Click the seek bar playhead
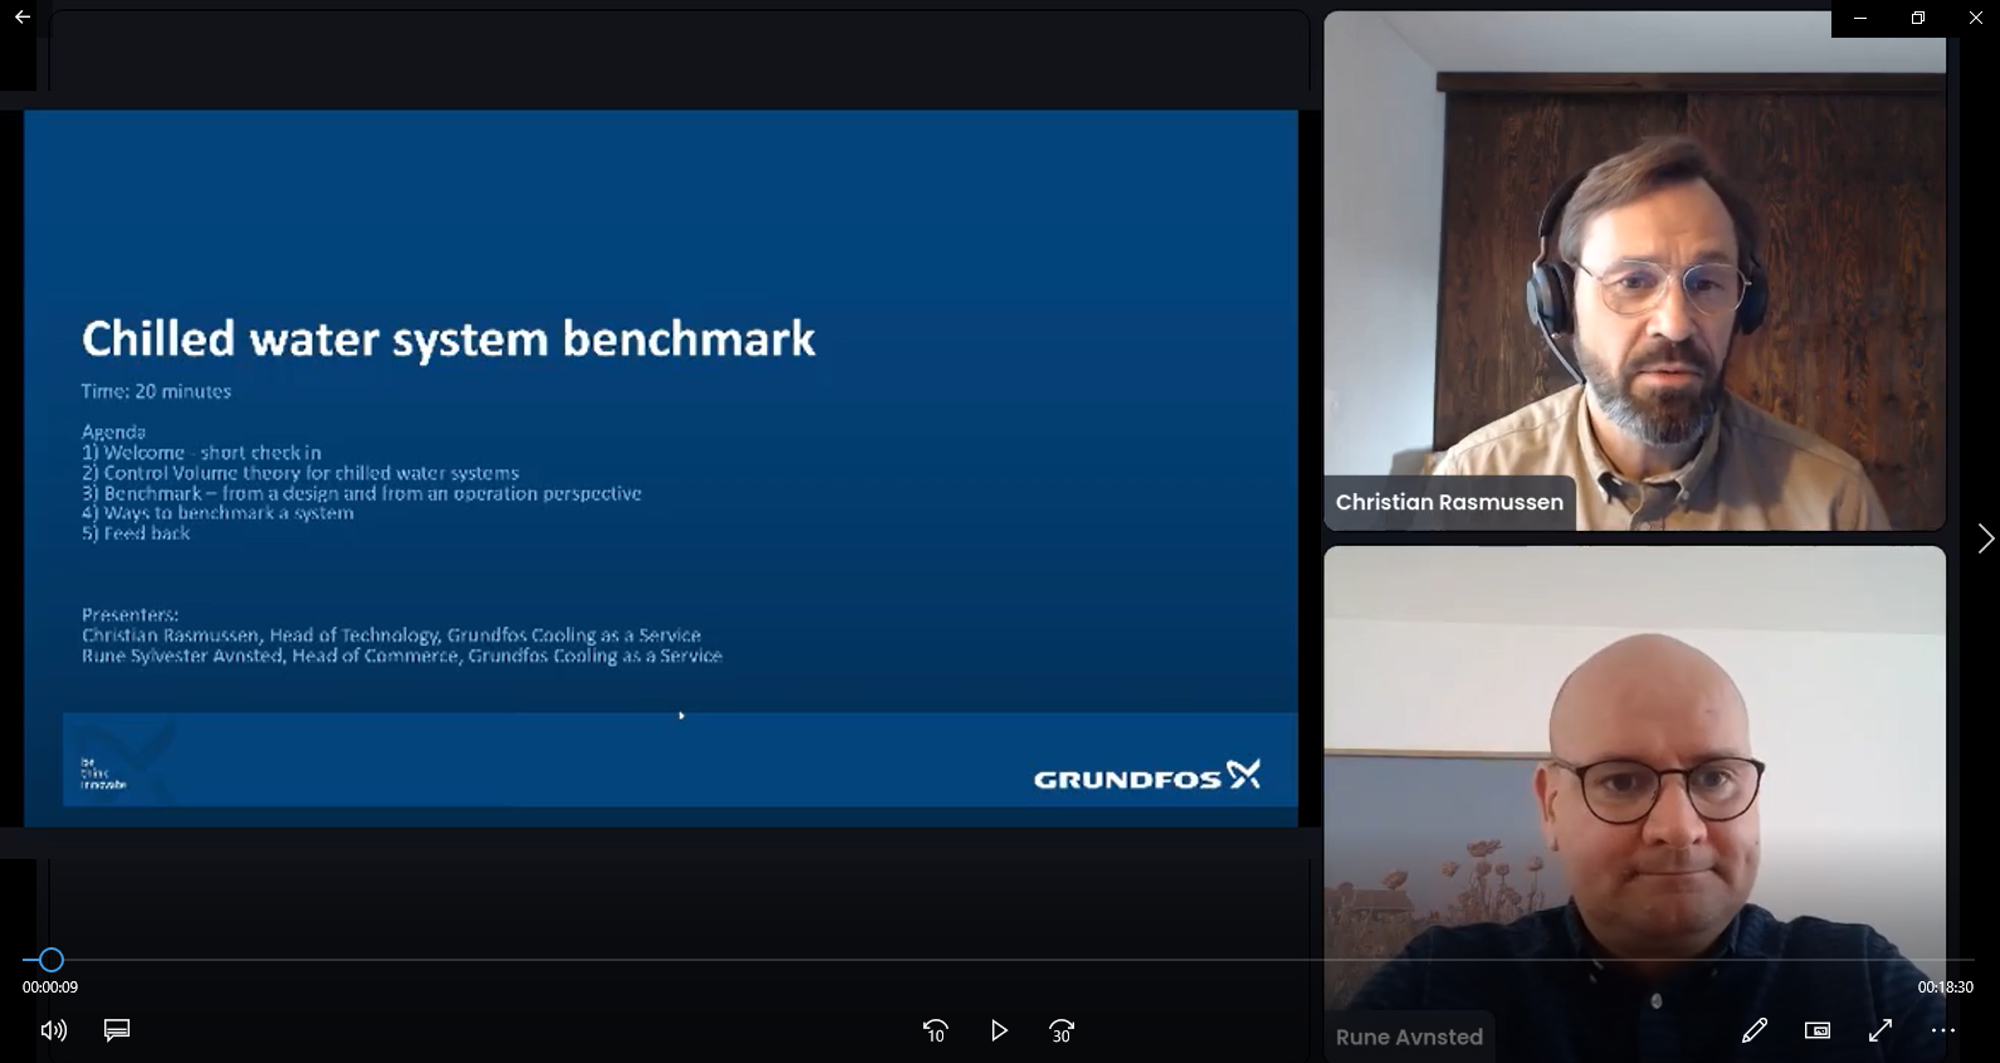Screen dimensions: 2000x1063 pyautogui.click(x=51, y=960)
